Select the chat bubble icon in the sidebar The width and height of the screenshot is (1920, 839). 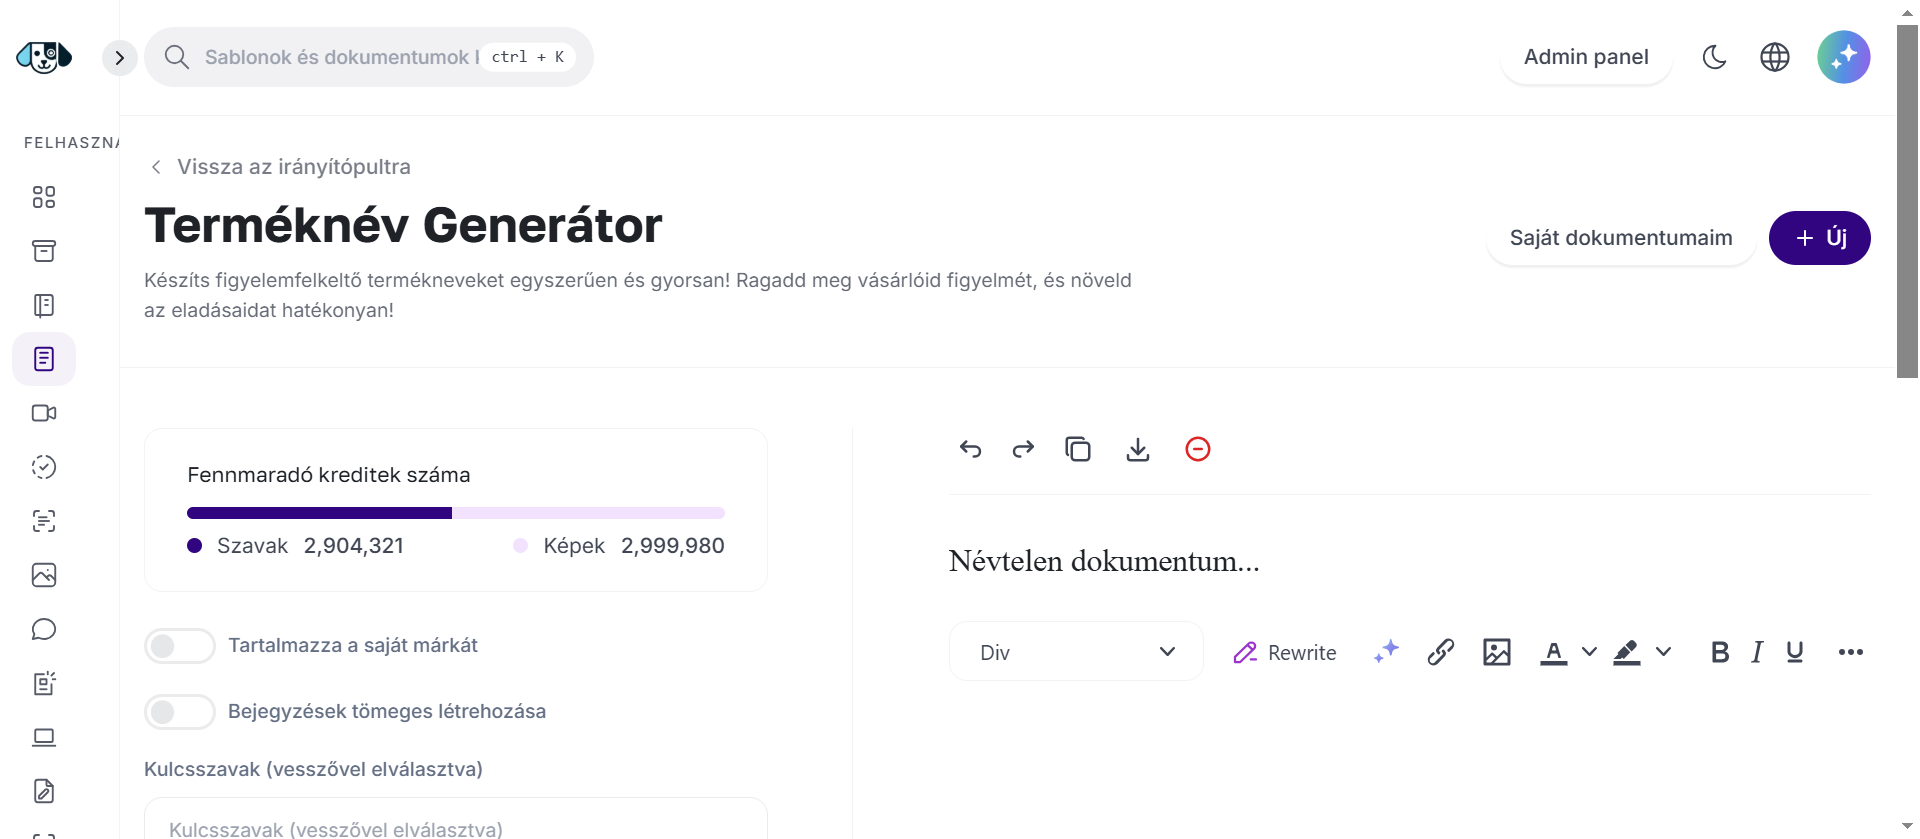(x=43, y=629)
